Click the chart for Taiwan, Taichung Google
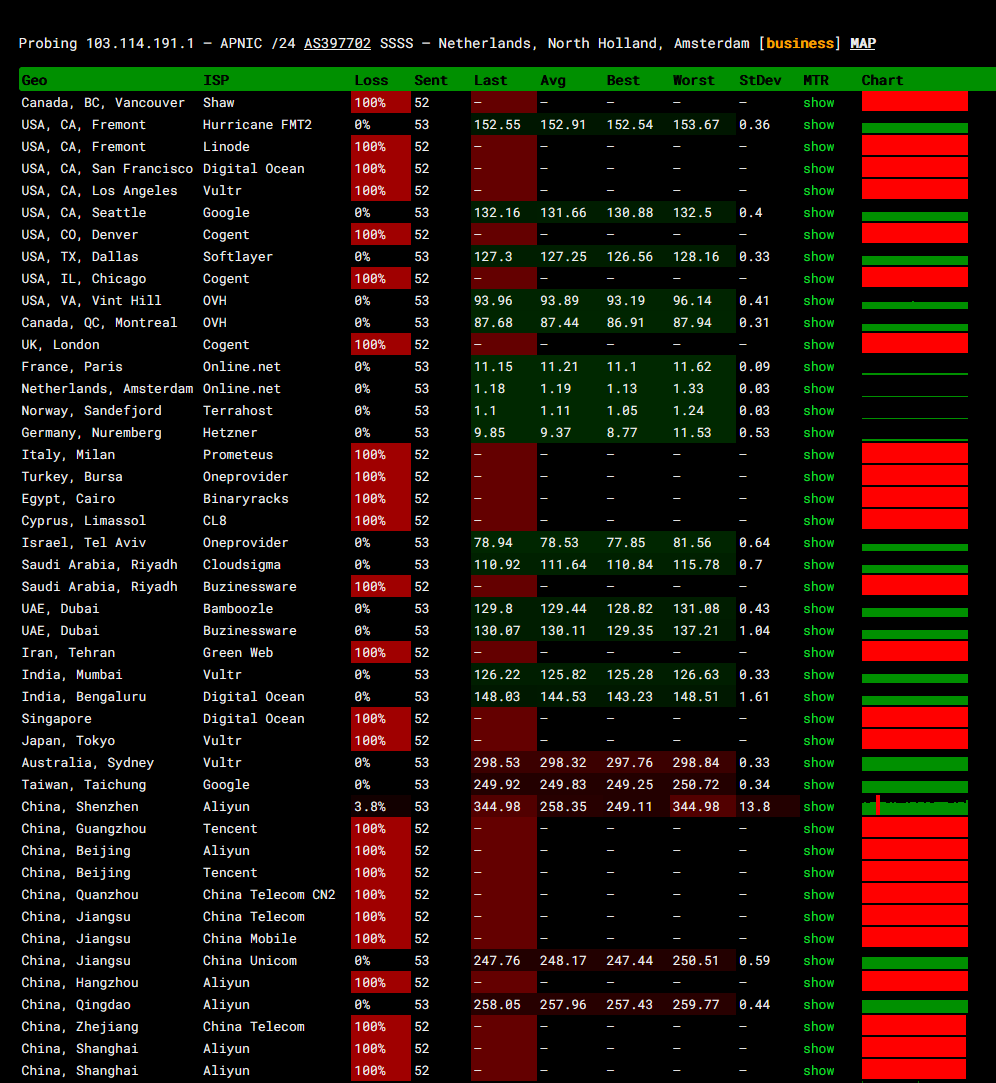The image size is (996, 1083). click(914, 787)
